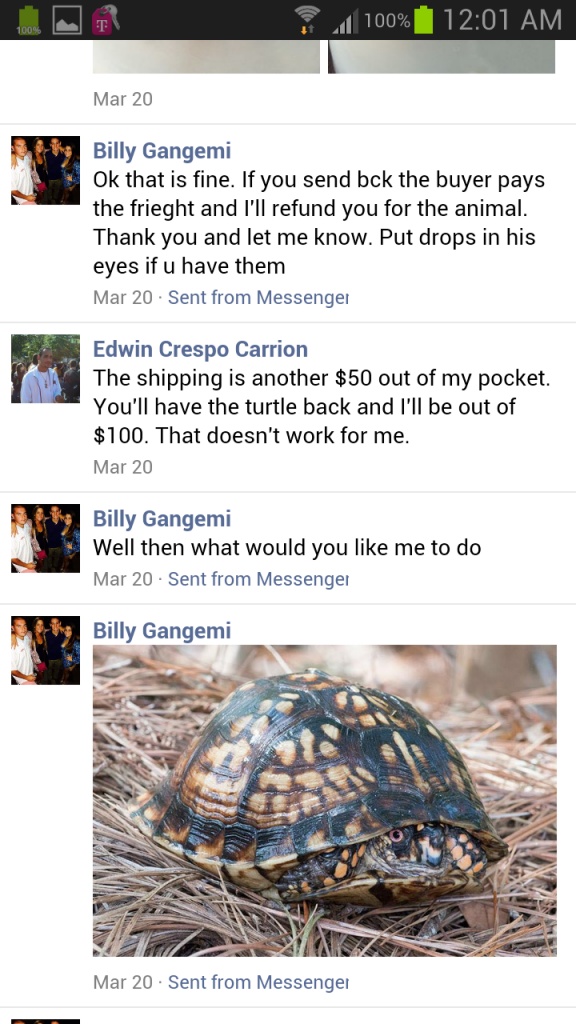Tap the green battery level indicator

point(423,20)
